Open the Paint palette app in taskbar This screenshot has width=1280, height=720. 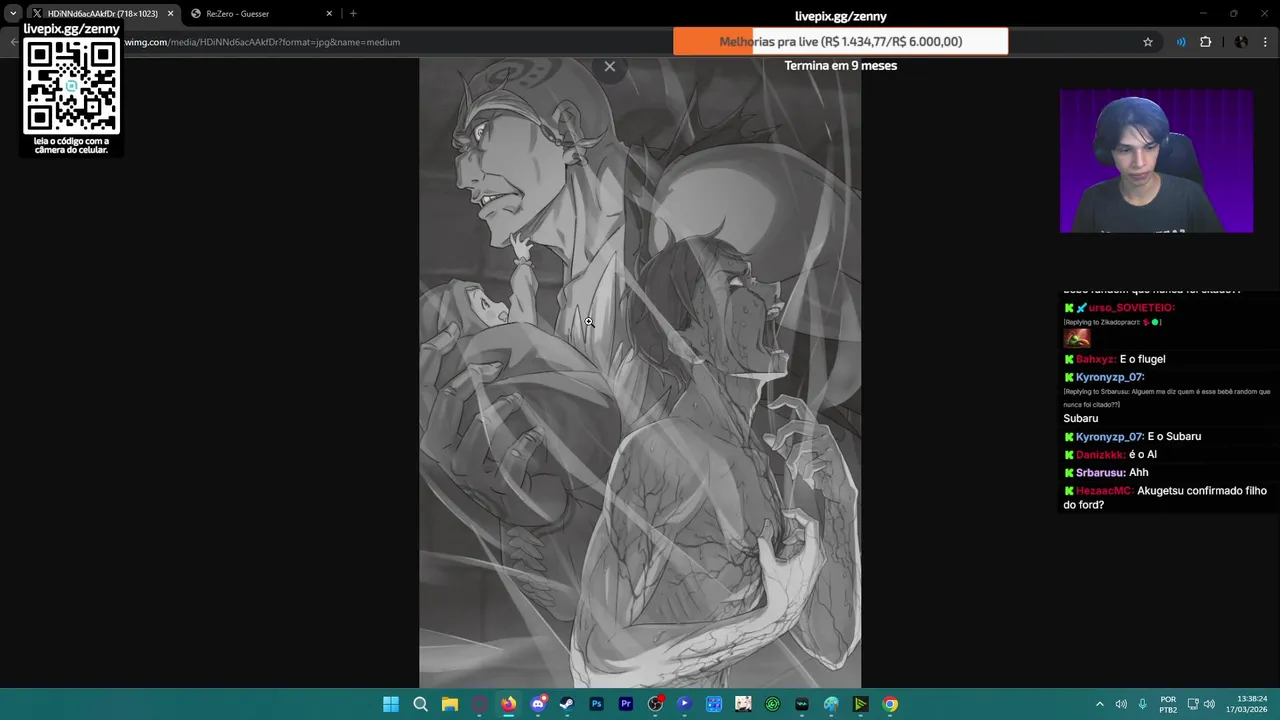pyautogui.click(x=831, y=704)
